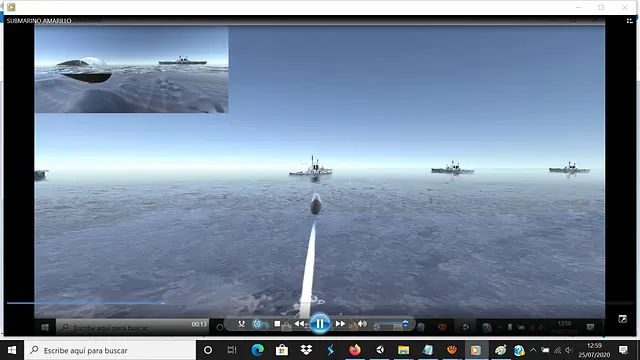Open Microsoft Store from the taskbar

282,350
